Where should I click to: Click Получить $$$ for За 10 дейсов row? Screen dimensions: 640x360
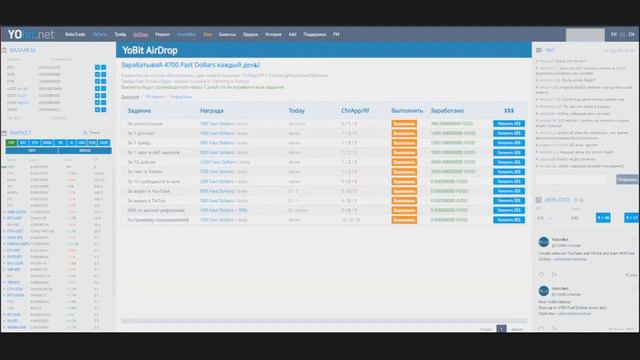pos(509,162)
